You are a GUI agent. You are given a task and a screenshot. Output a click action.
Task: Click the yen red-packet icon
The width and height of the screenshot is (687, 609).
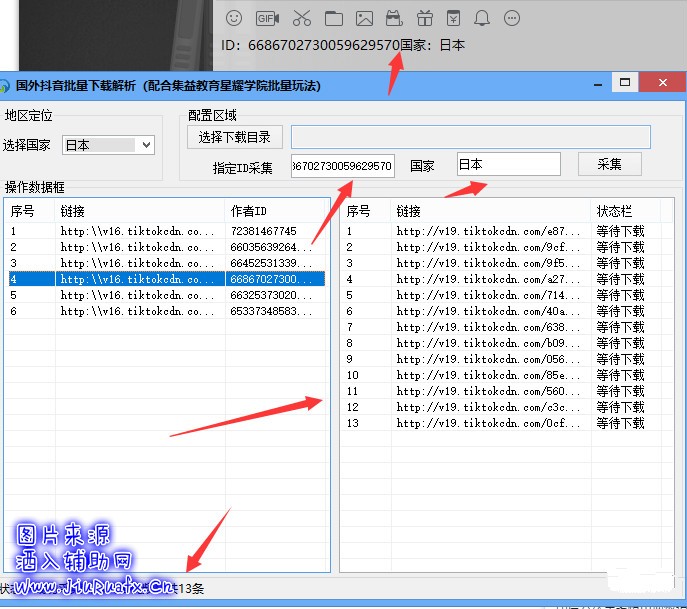[453, 18]
